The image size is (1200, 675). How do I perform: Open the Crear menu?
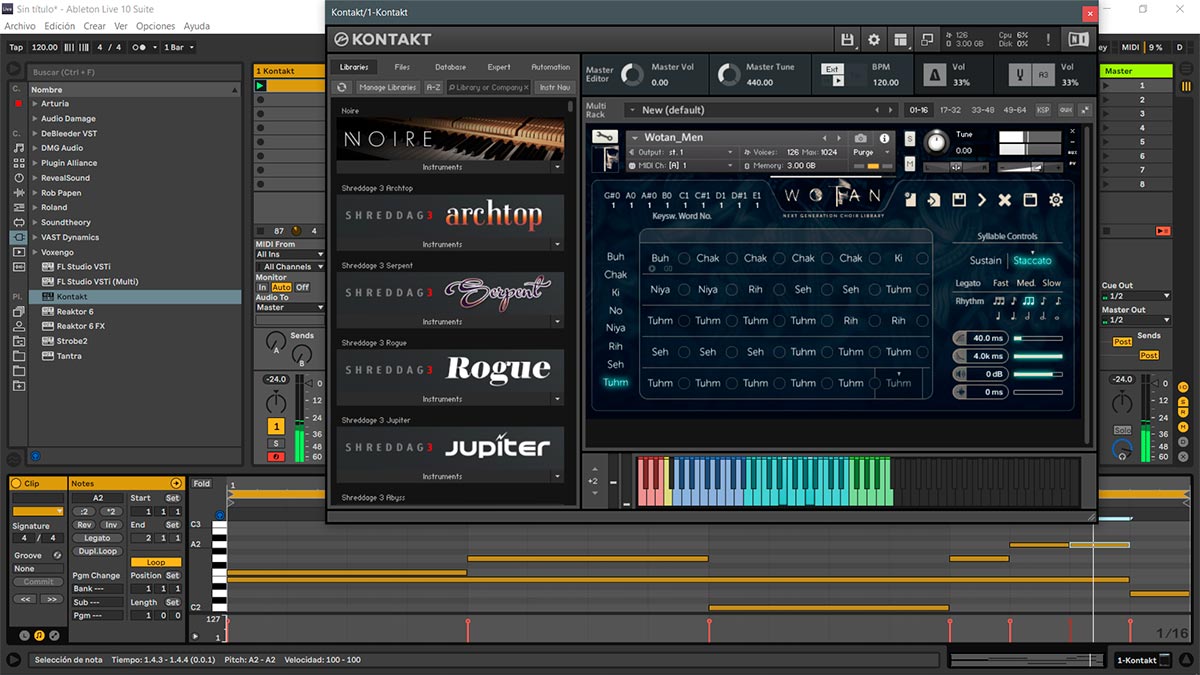point(94,26)
